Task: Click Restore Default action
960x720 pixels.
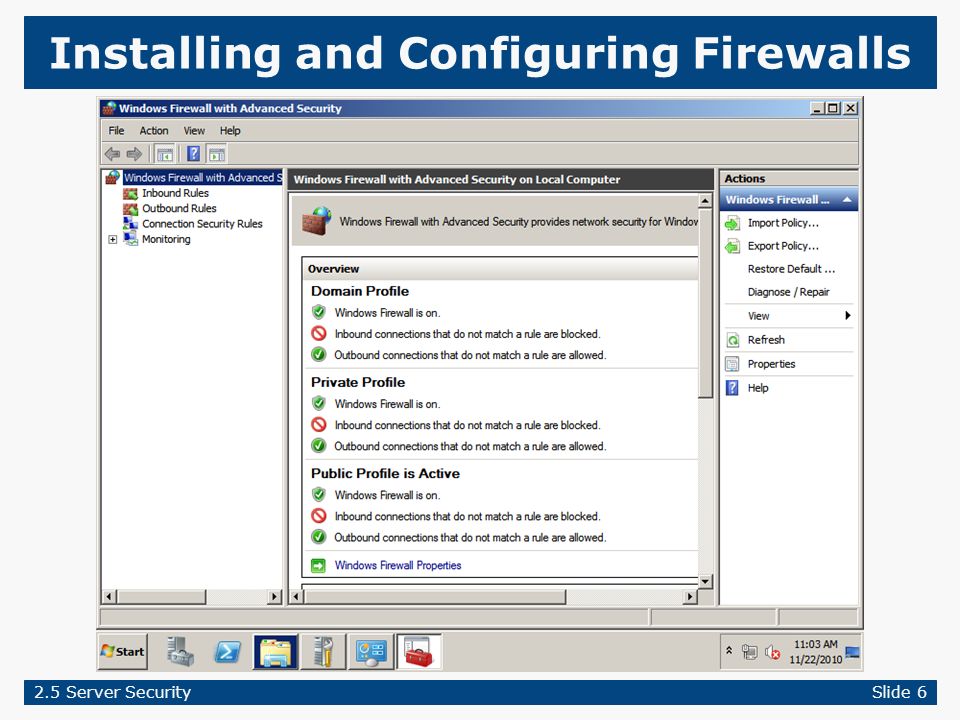Action: [791, 269]
